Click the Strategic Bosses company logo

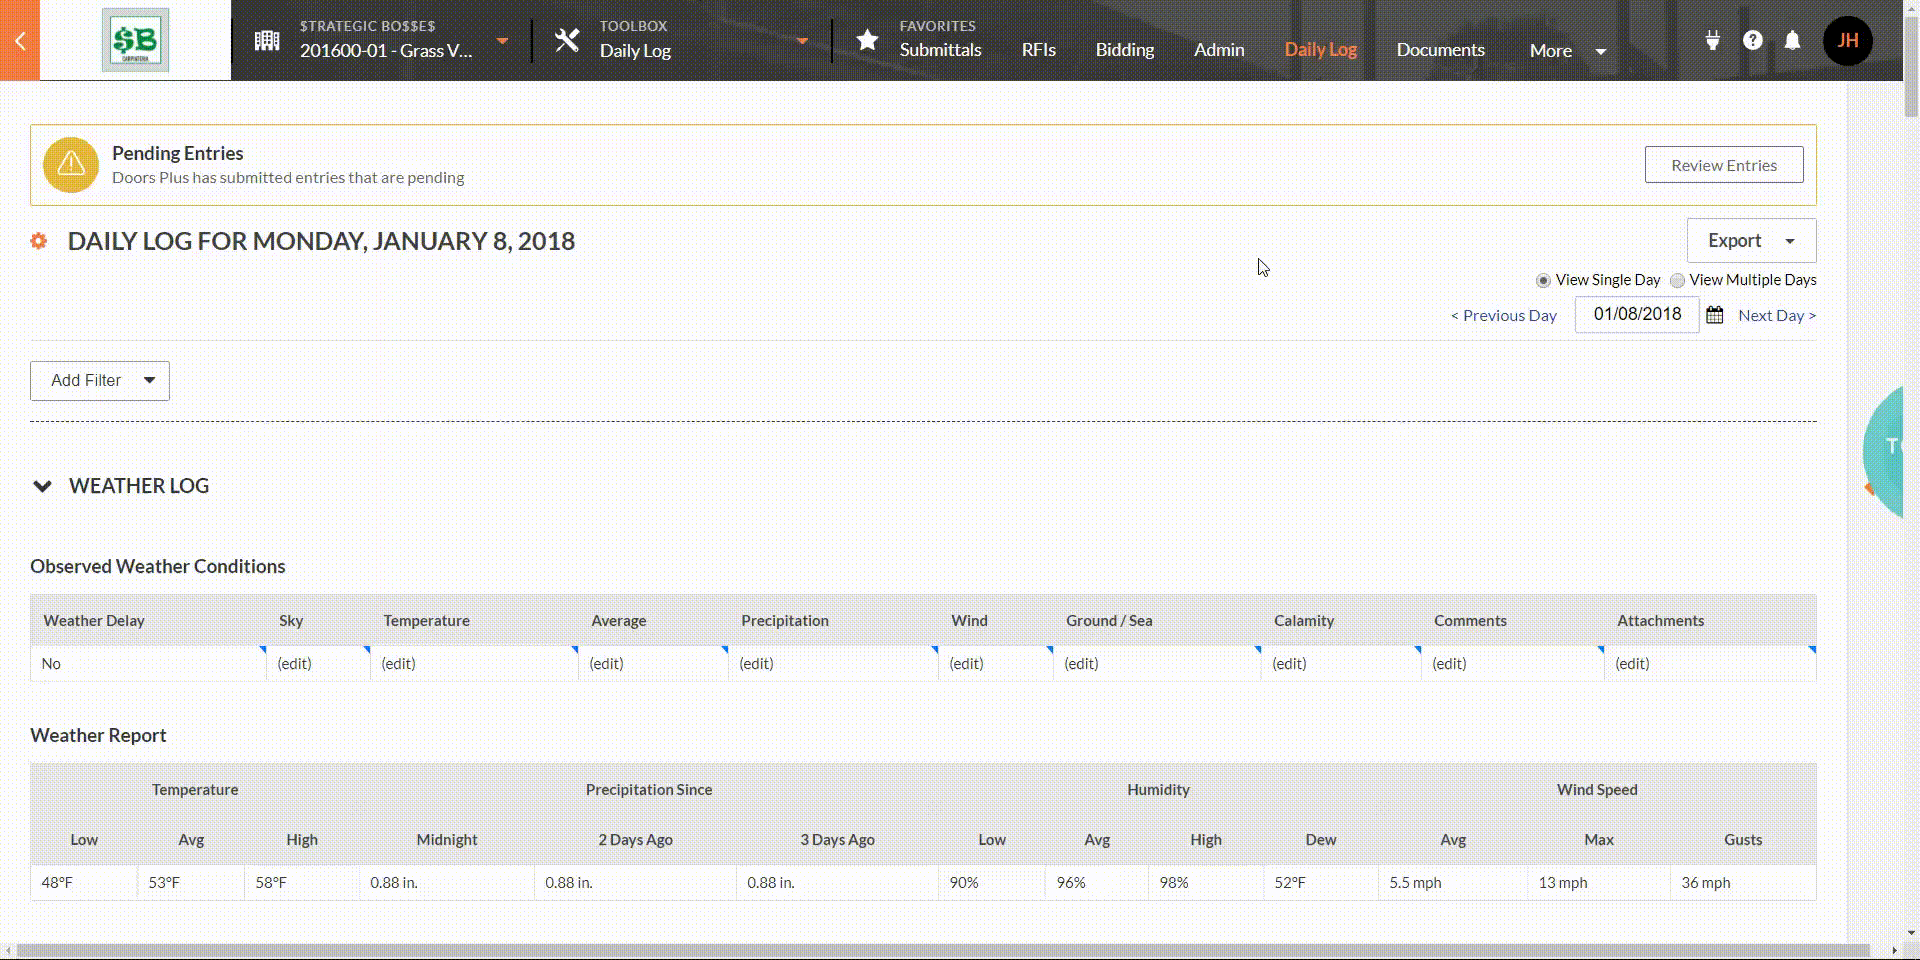135,40
